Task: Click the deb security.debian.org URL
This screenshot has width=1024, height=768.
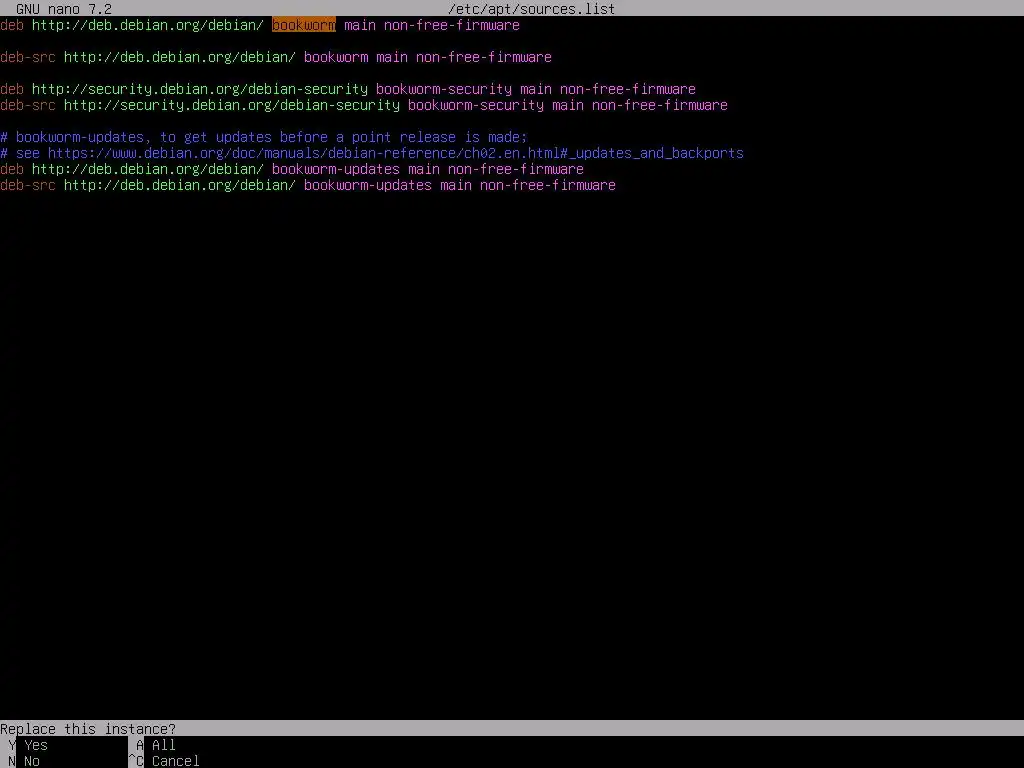Action: [x=200, y=89]
